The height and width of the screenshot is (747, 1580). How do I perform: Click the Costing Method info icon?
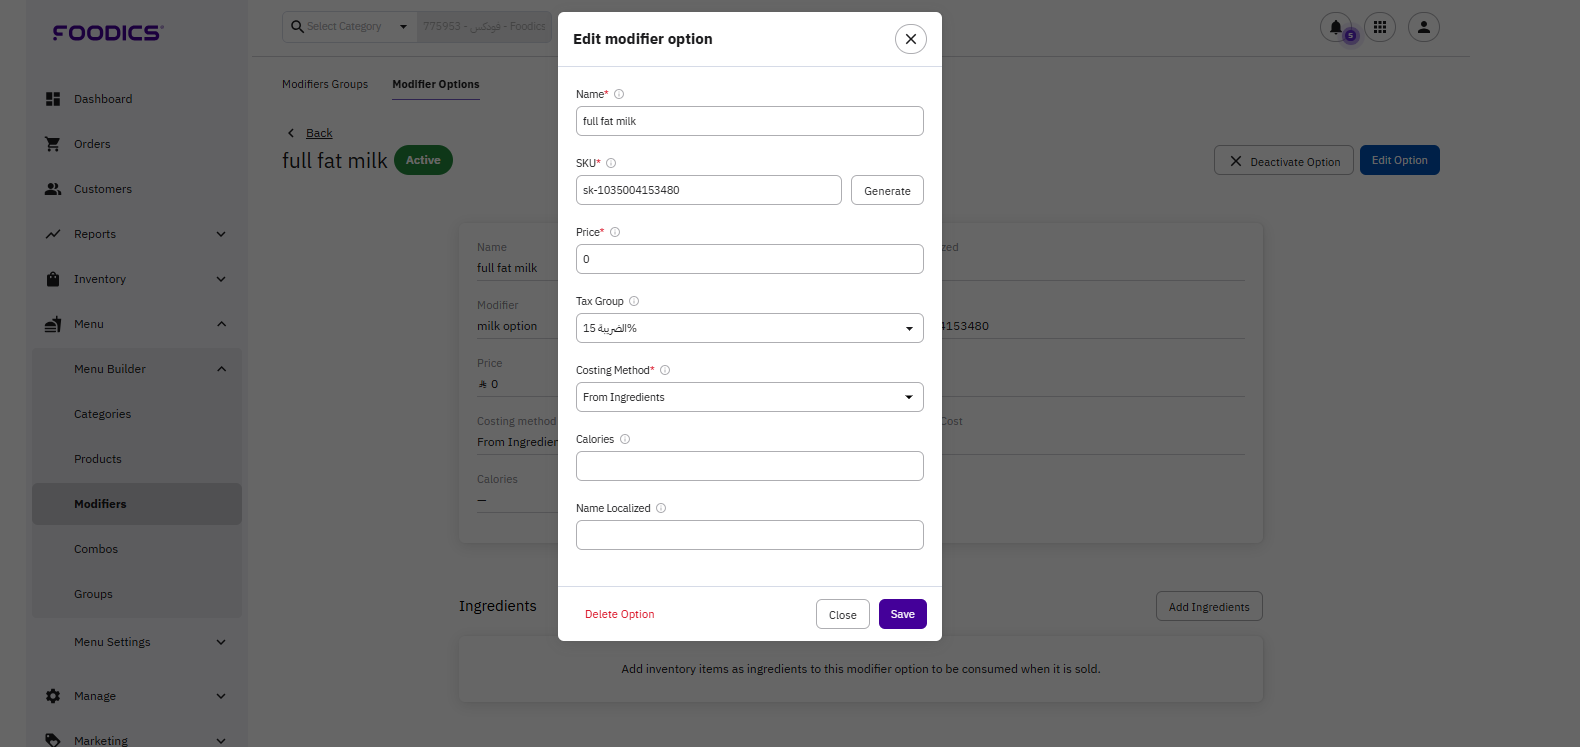(665, 370)
